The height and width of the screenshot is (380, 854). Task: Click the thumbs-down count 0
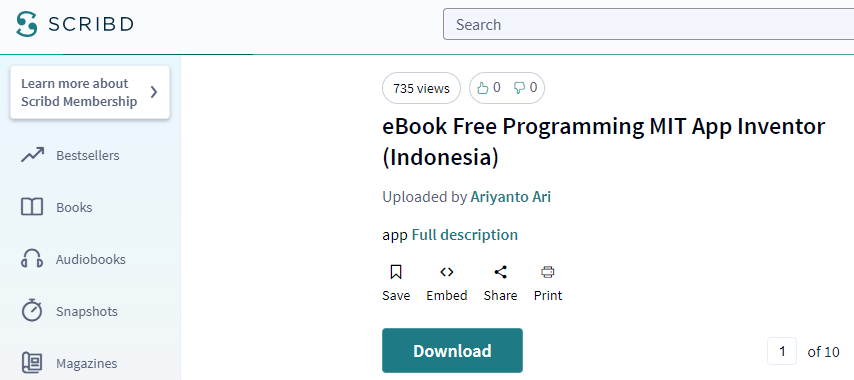click(533, 88)
